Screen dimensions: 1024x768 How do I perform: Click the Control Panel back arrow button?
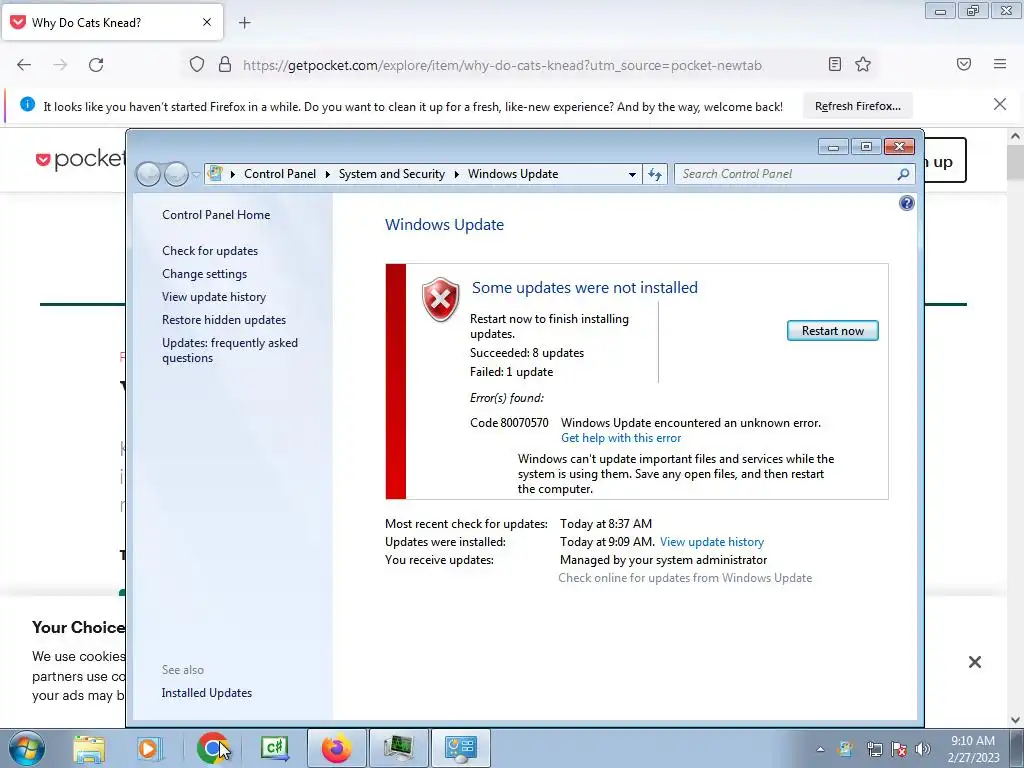148,174
